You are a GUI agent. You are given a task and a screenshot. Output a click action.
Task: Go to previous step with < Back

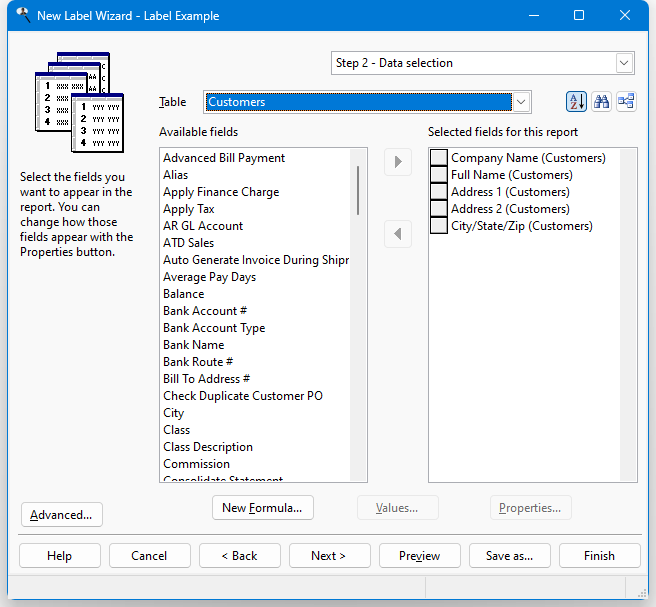click(240, 556)
